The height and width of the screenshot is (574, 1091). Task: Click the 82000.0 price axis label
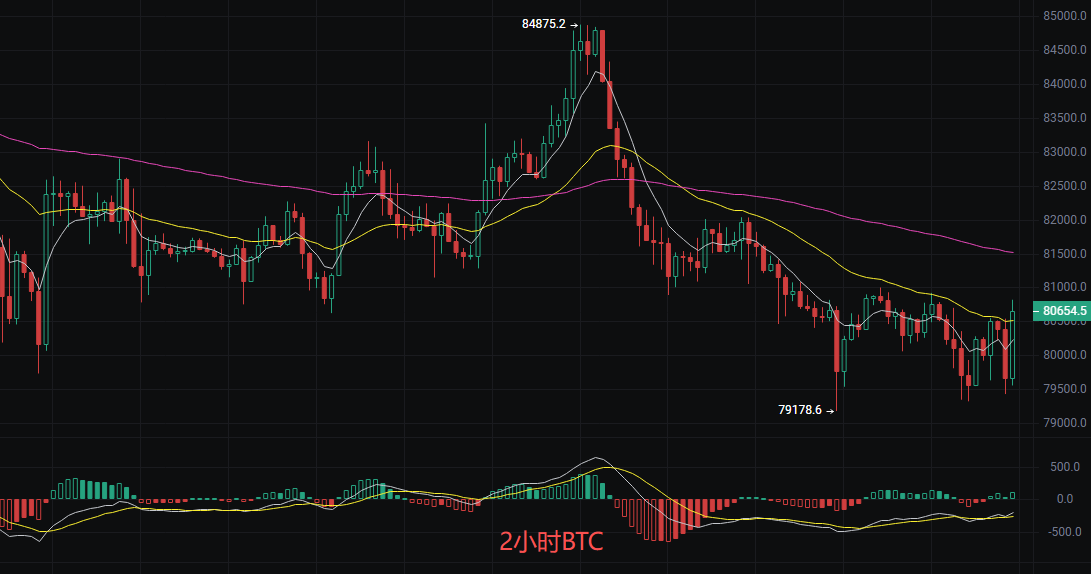pos(1065,219)
